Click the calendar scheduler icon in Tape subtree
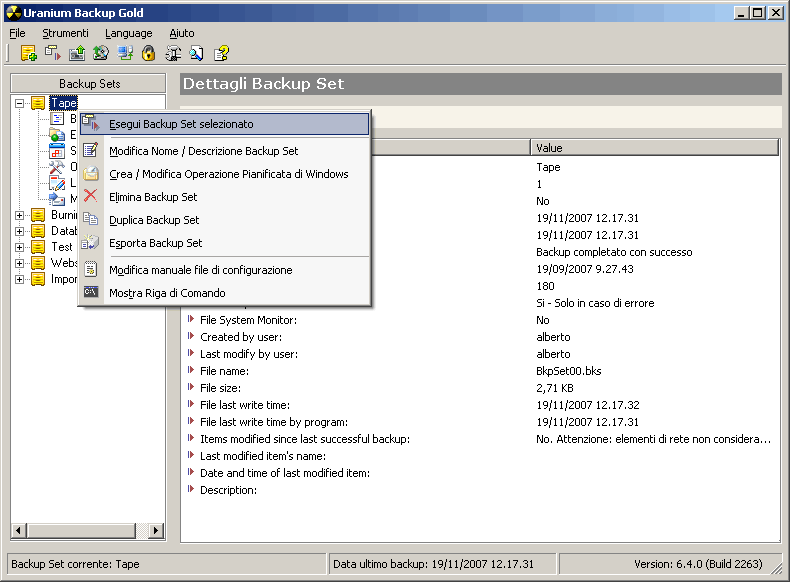 pyautogui.click(x=57, y=151)
